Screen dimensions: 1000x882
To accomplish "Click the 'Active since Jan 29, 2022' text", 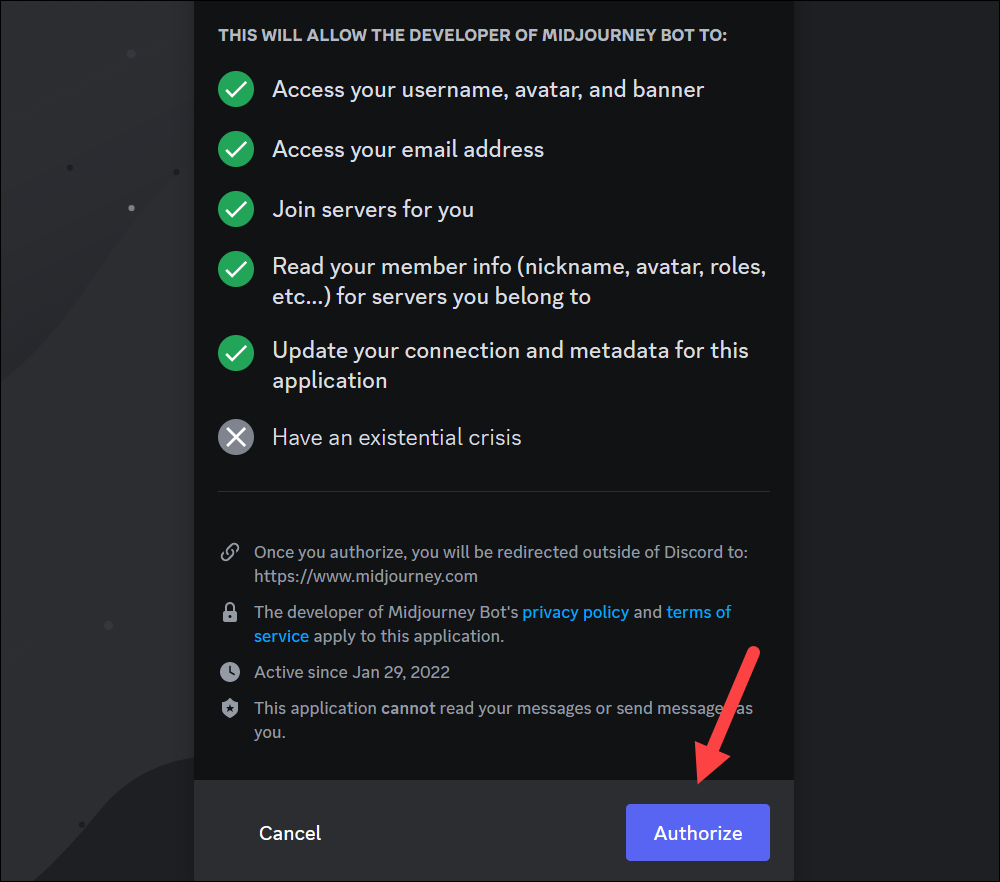I will click(x=352, y=672).
